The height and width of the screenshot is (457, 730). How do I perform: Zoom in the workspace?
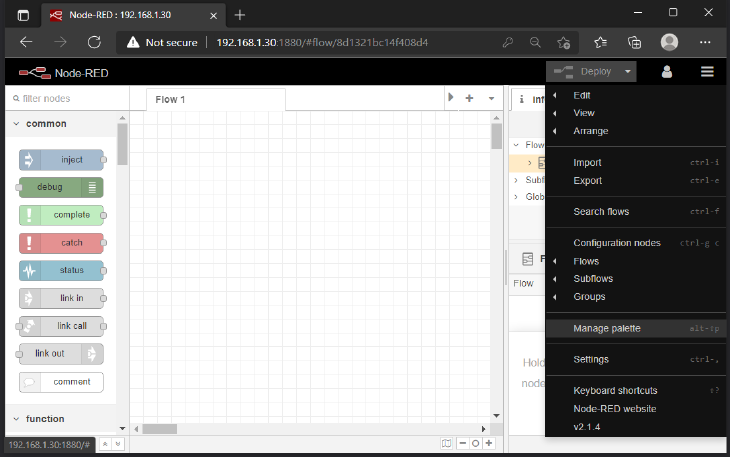489,444
